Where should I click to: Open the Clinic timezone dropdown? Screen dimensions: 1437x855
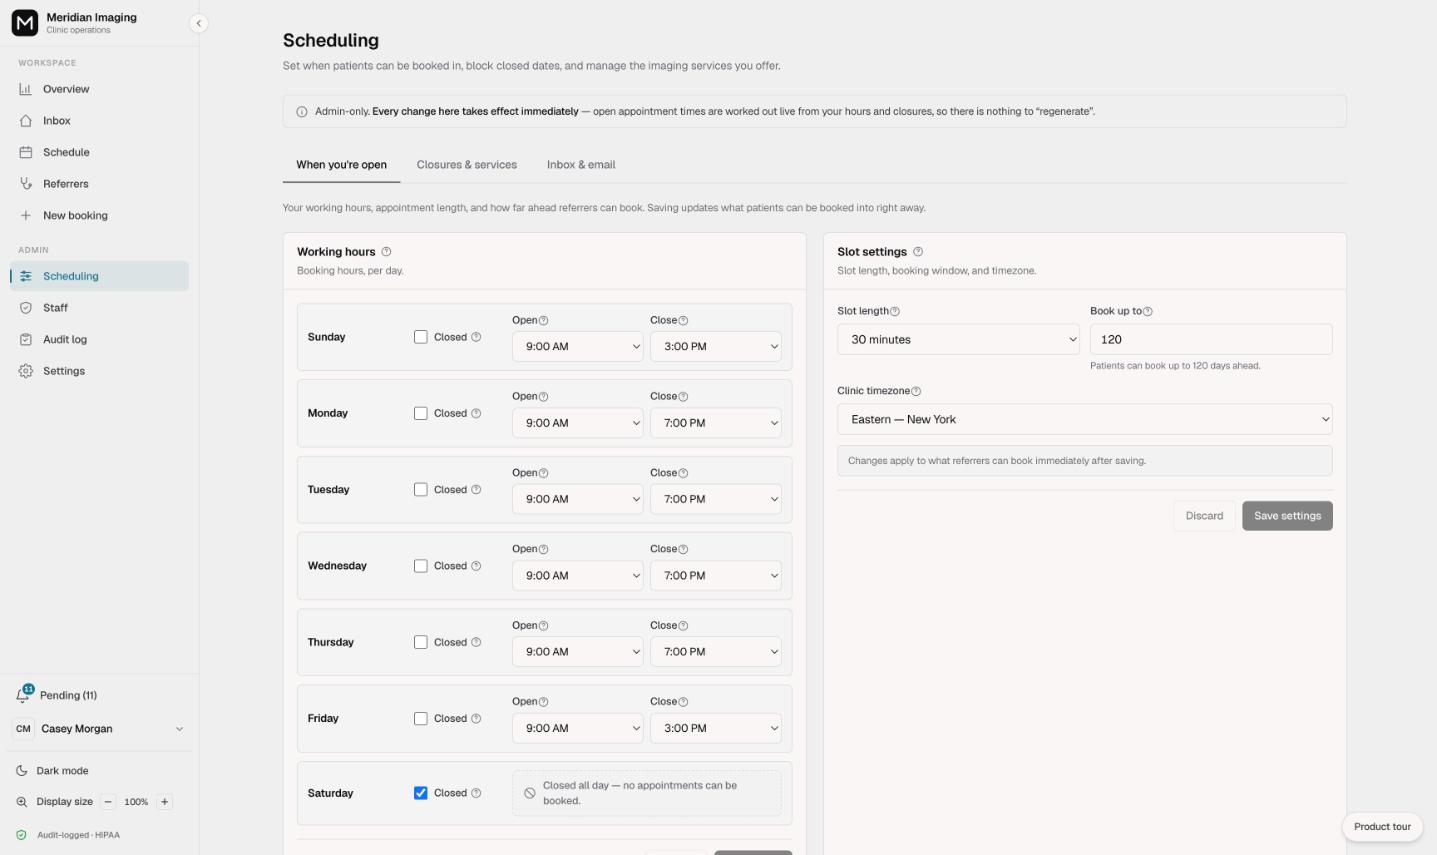(x=1084, y=419)
